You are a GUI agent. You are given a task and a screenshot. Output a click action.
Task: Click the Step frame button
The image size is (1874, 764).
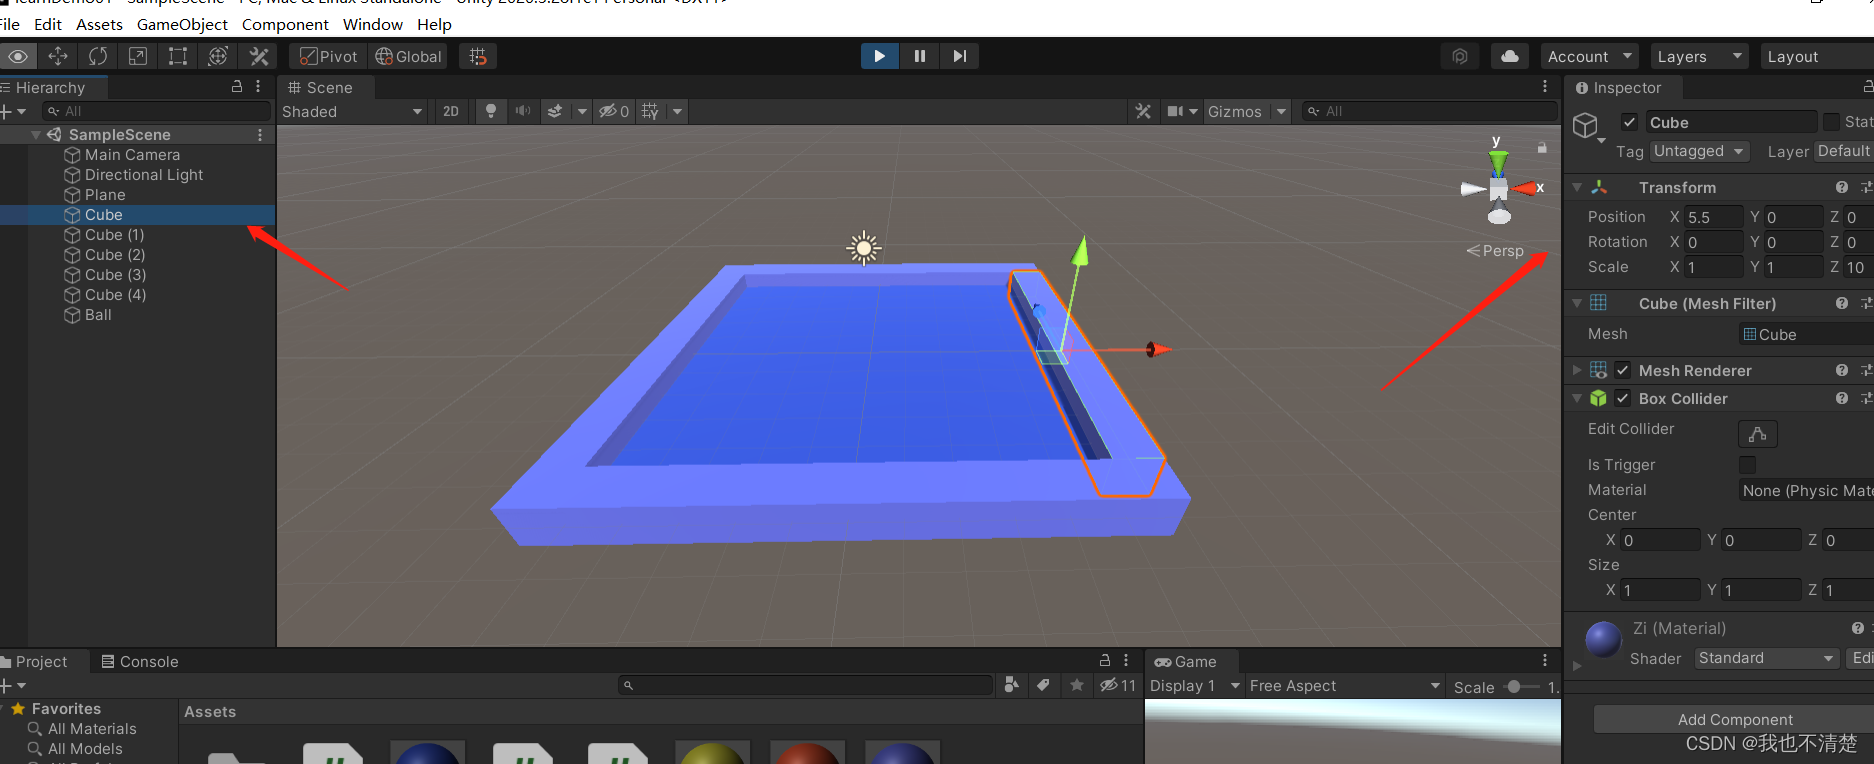(x=959, y=56)
